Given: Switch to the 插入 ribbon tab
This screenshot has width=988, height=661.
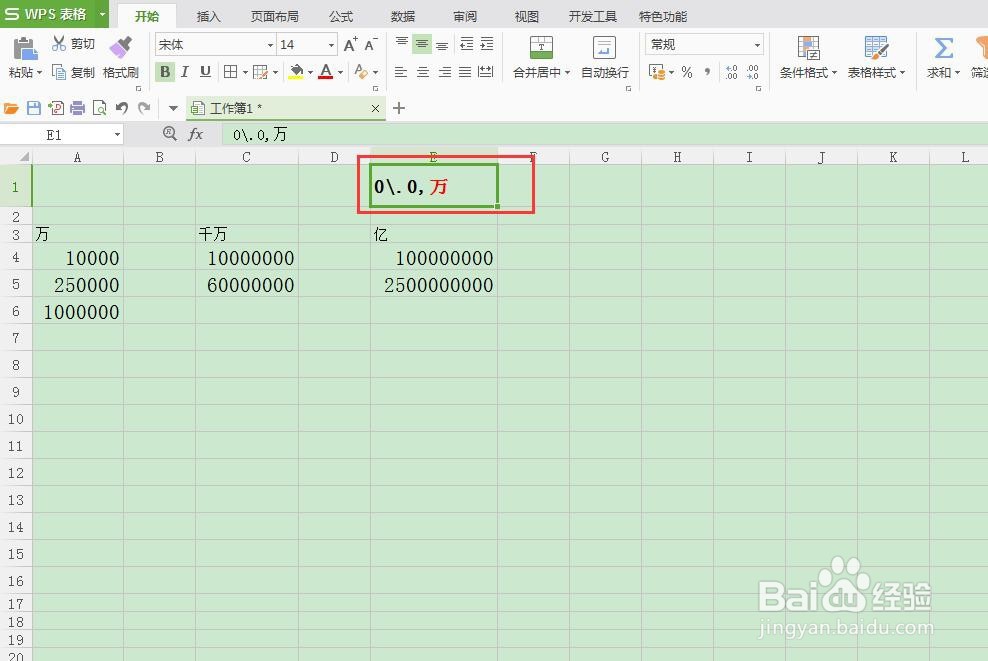Looking at the screenshot, I should click(208, 16).
